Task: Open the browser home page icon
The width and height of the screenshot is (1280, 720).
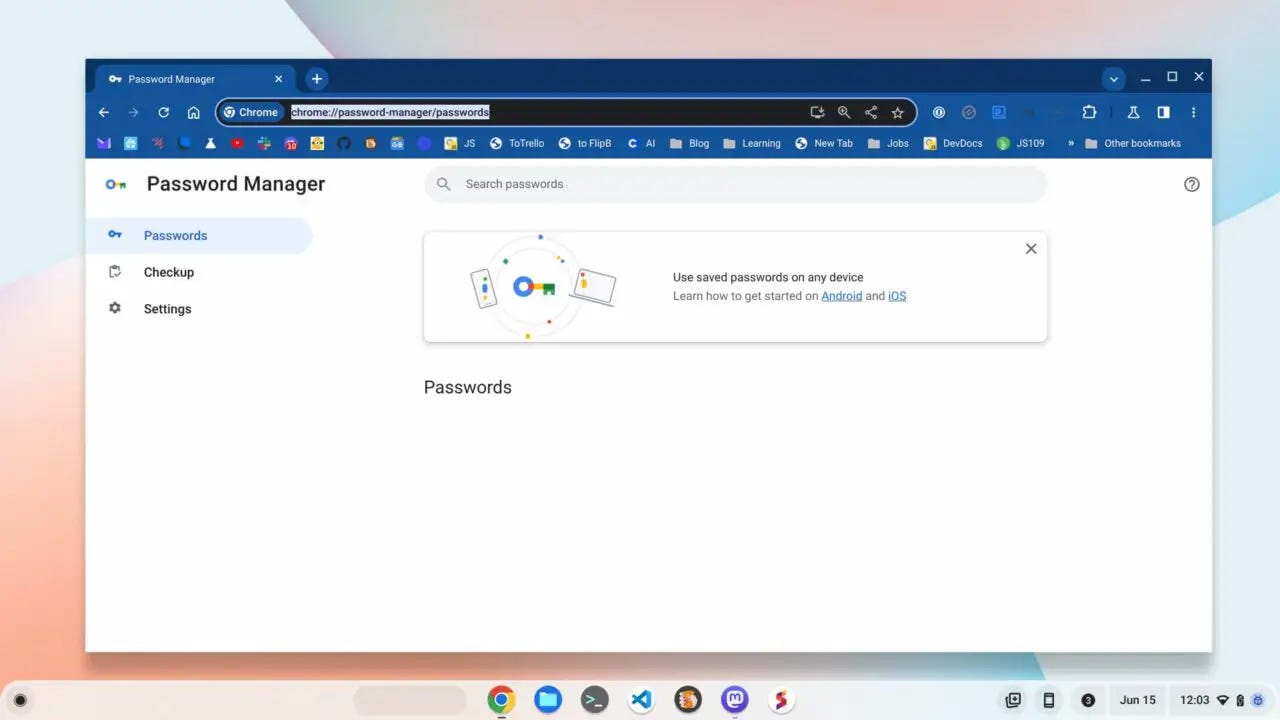Action: coord(194,113)
